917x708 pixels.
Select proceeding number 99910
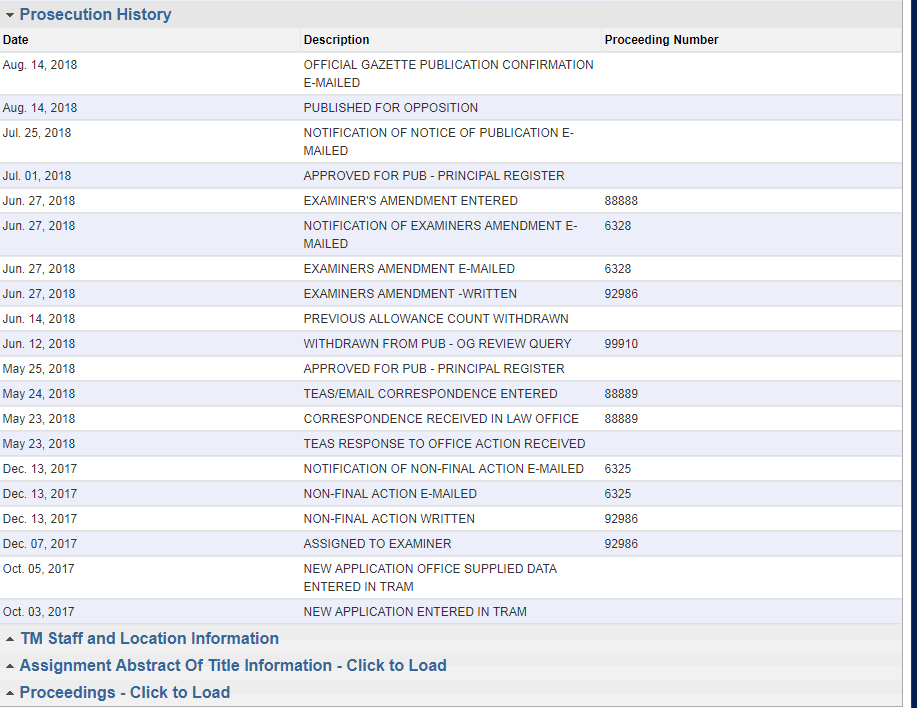tap(621, 344)
